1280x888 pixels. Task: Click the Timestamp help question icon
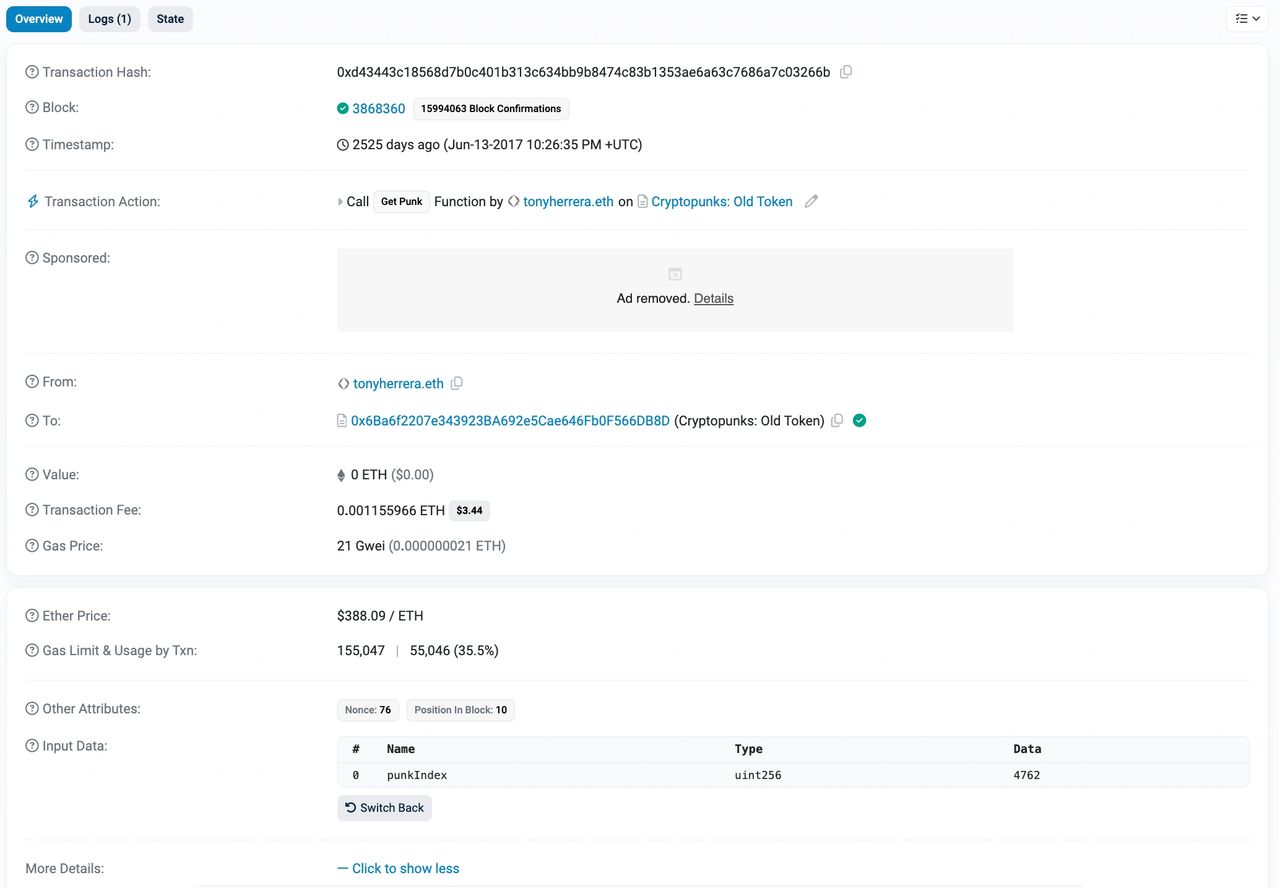pyautogui.click(x=32, y=145)
